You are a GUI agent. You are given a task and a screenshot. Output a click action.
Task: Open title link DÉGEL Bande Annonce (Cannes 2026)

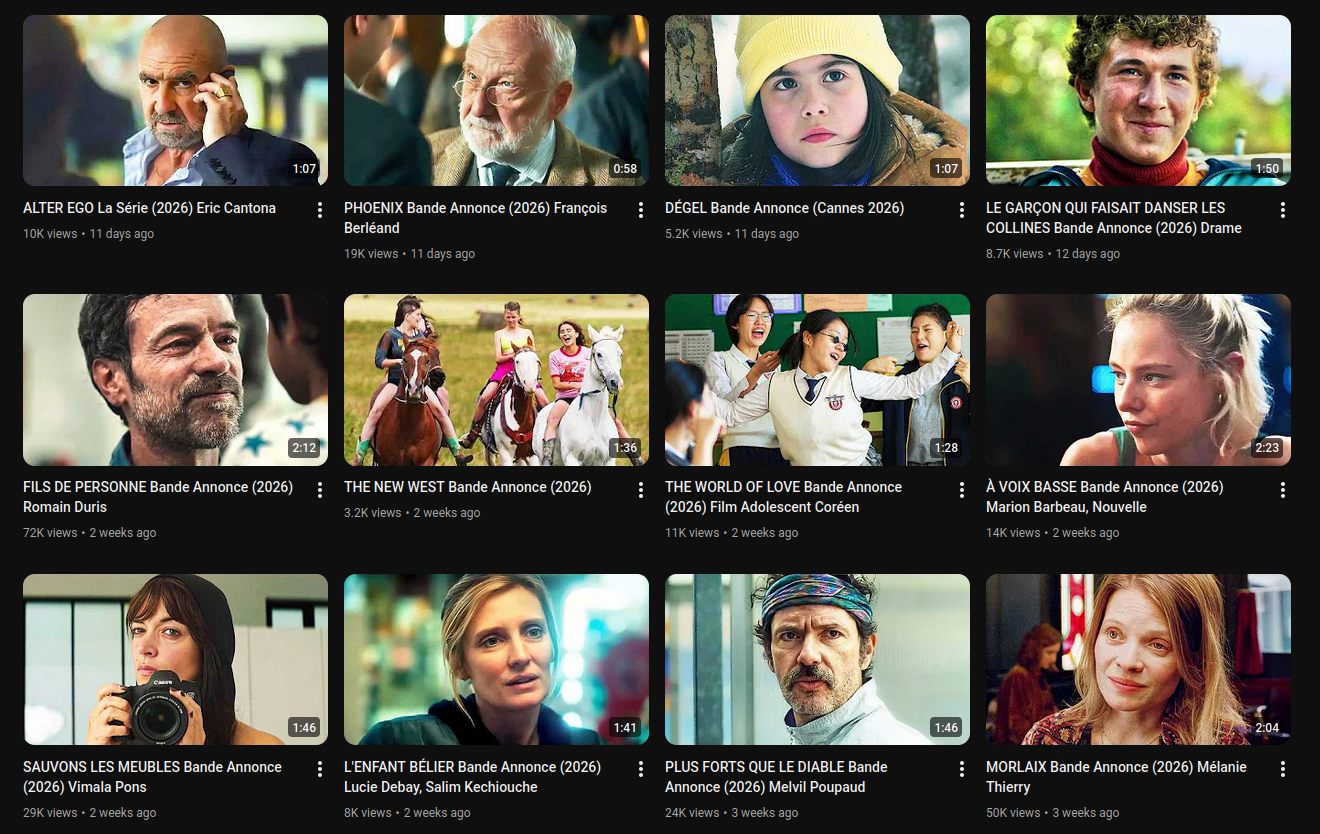tap(784, 208)
